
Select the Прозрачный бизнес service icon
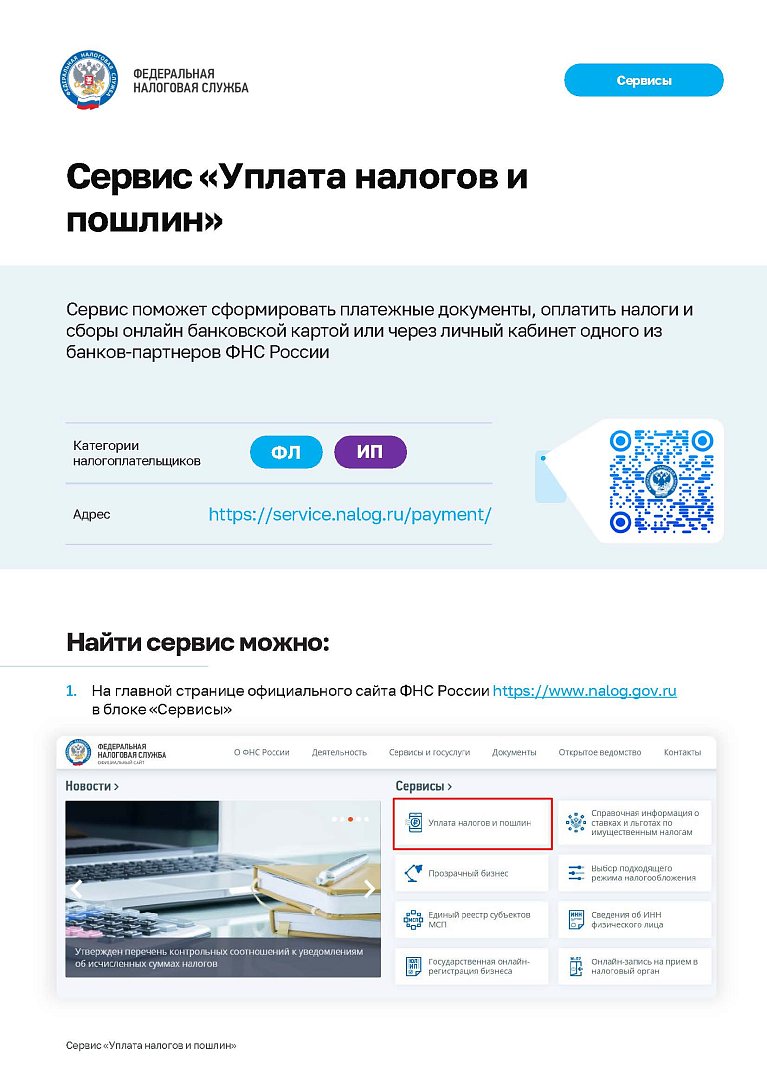coord(413,873)
